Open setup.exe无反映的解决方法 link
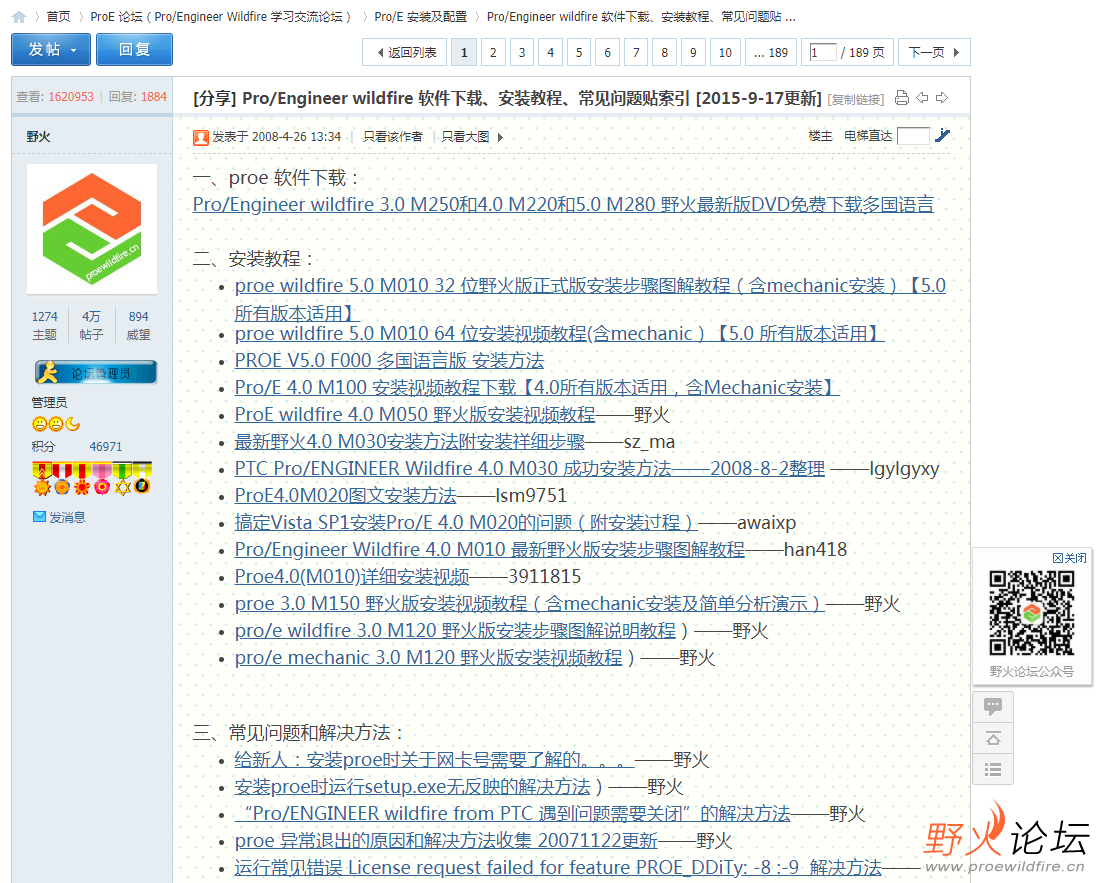The width and height of the screenshot is (1109, 883). coord(412,785)
